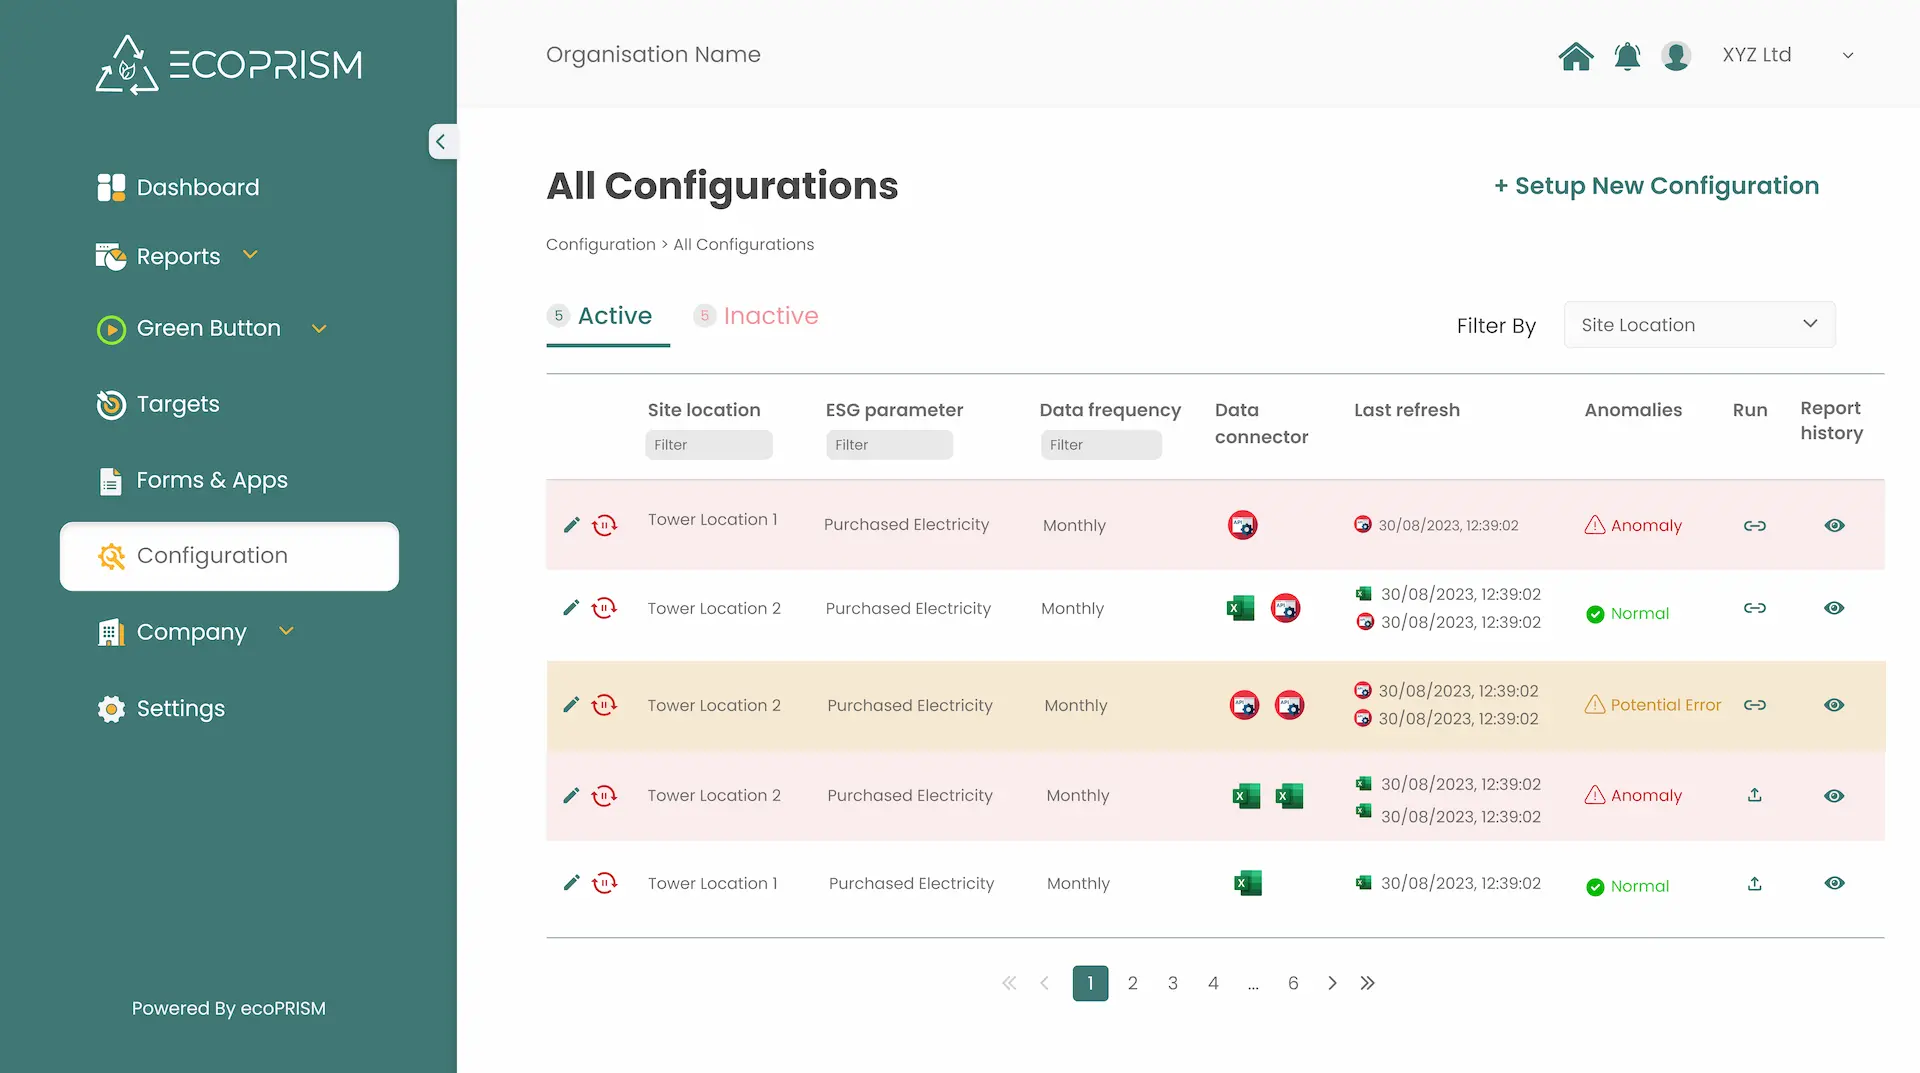This screenshot has height=1073, width=1920.
Task: Click Powered By ecoPRISM text
Action: [229, 1008]
